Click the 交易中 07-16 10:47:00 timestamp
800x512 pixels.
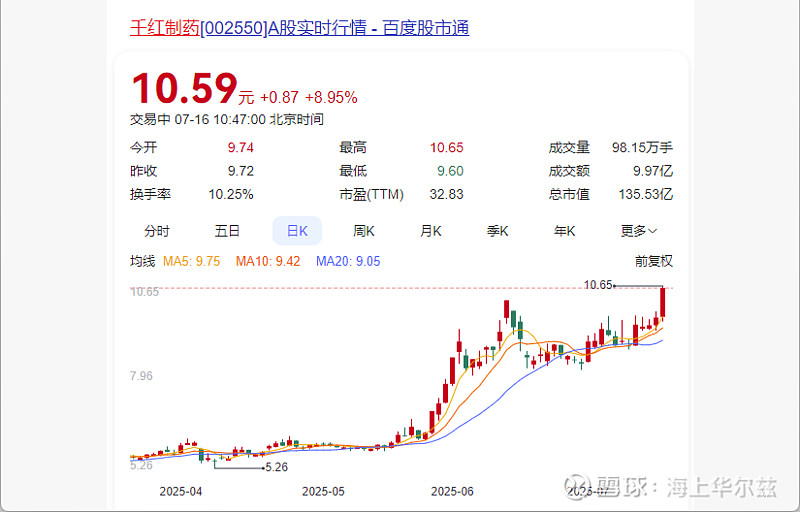pyautogui.click(x=227, y=119)
